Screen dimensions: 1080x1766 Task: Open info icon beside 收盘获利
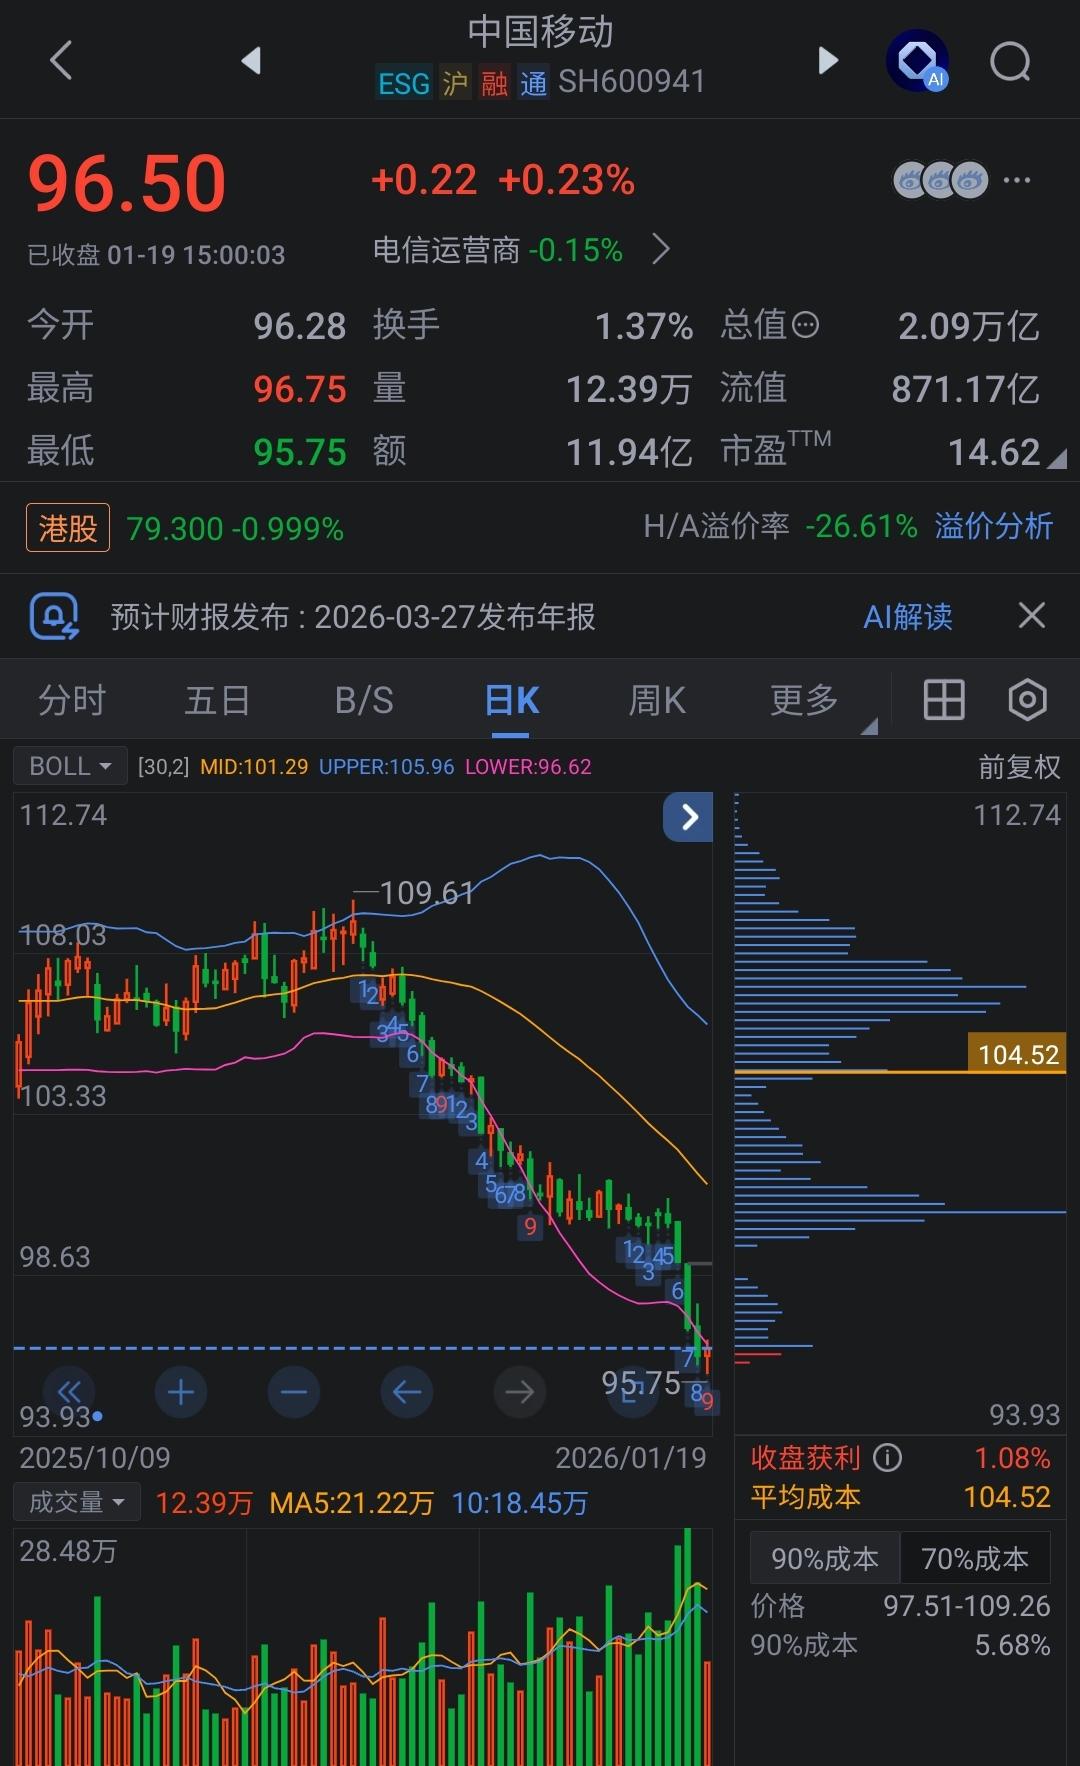click(x=887, y=1458)
